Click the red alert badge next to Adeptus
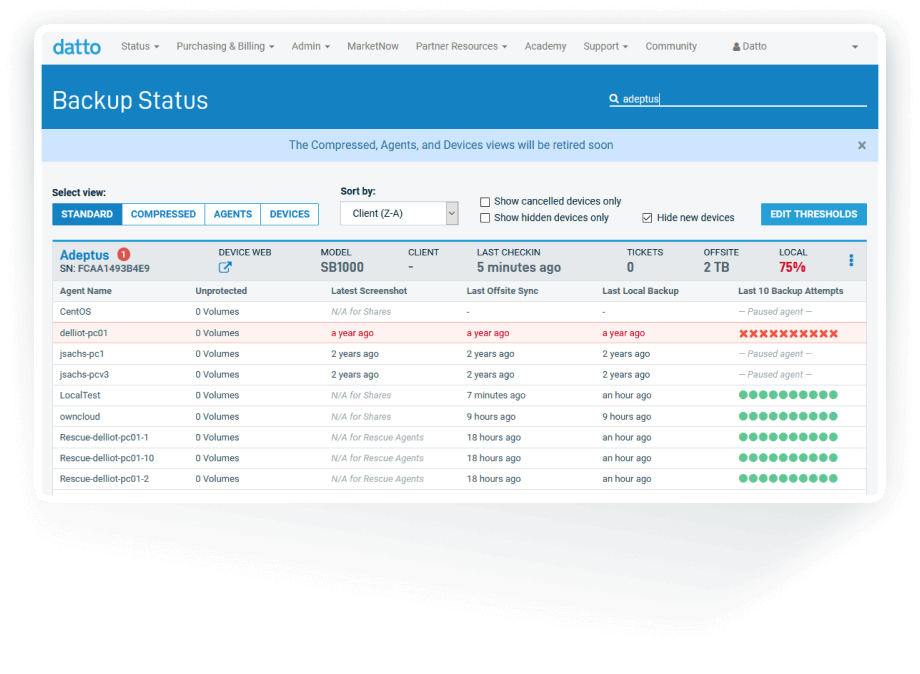Viewport: 920px width, 674px height. click(124, 255)
